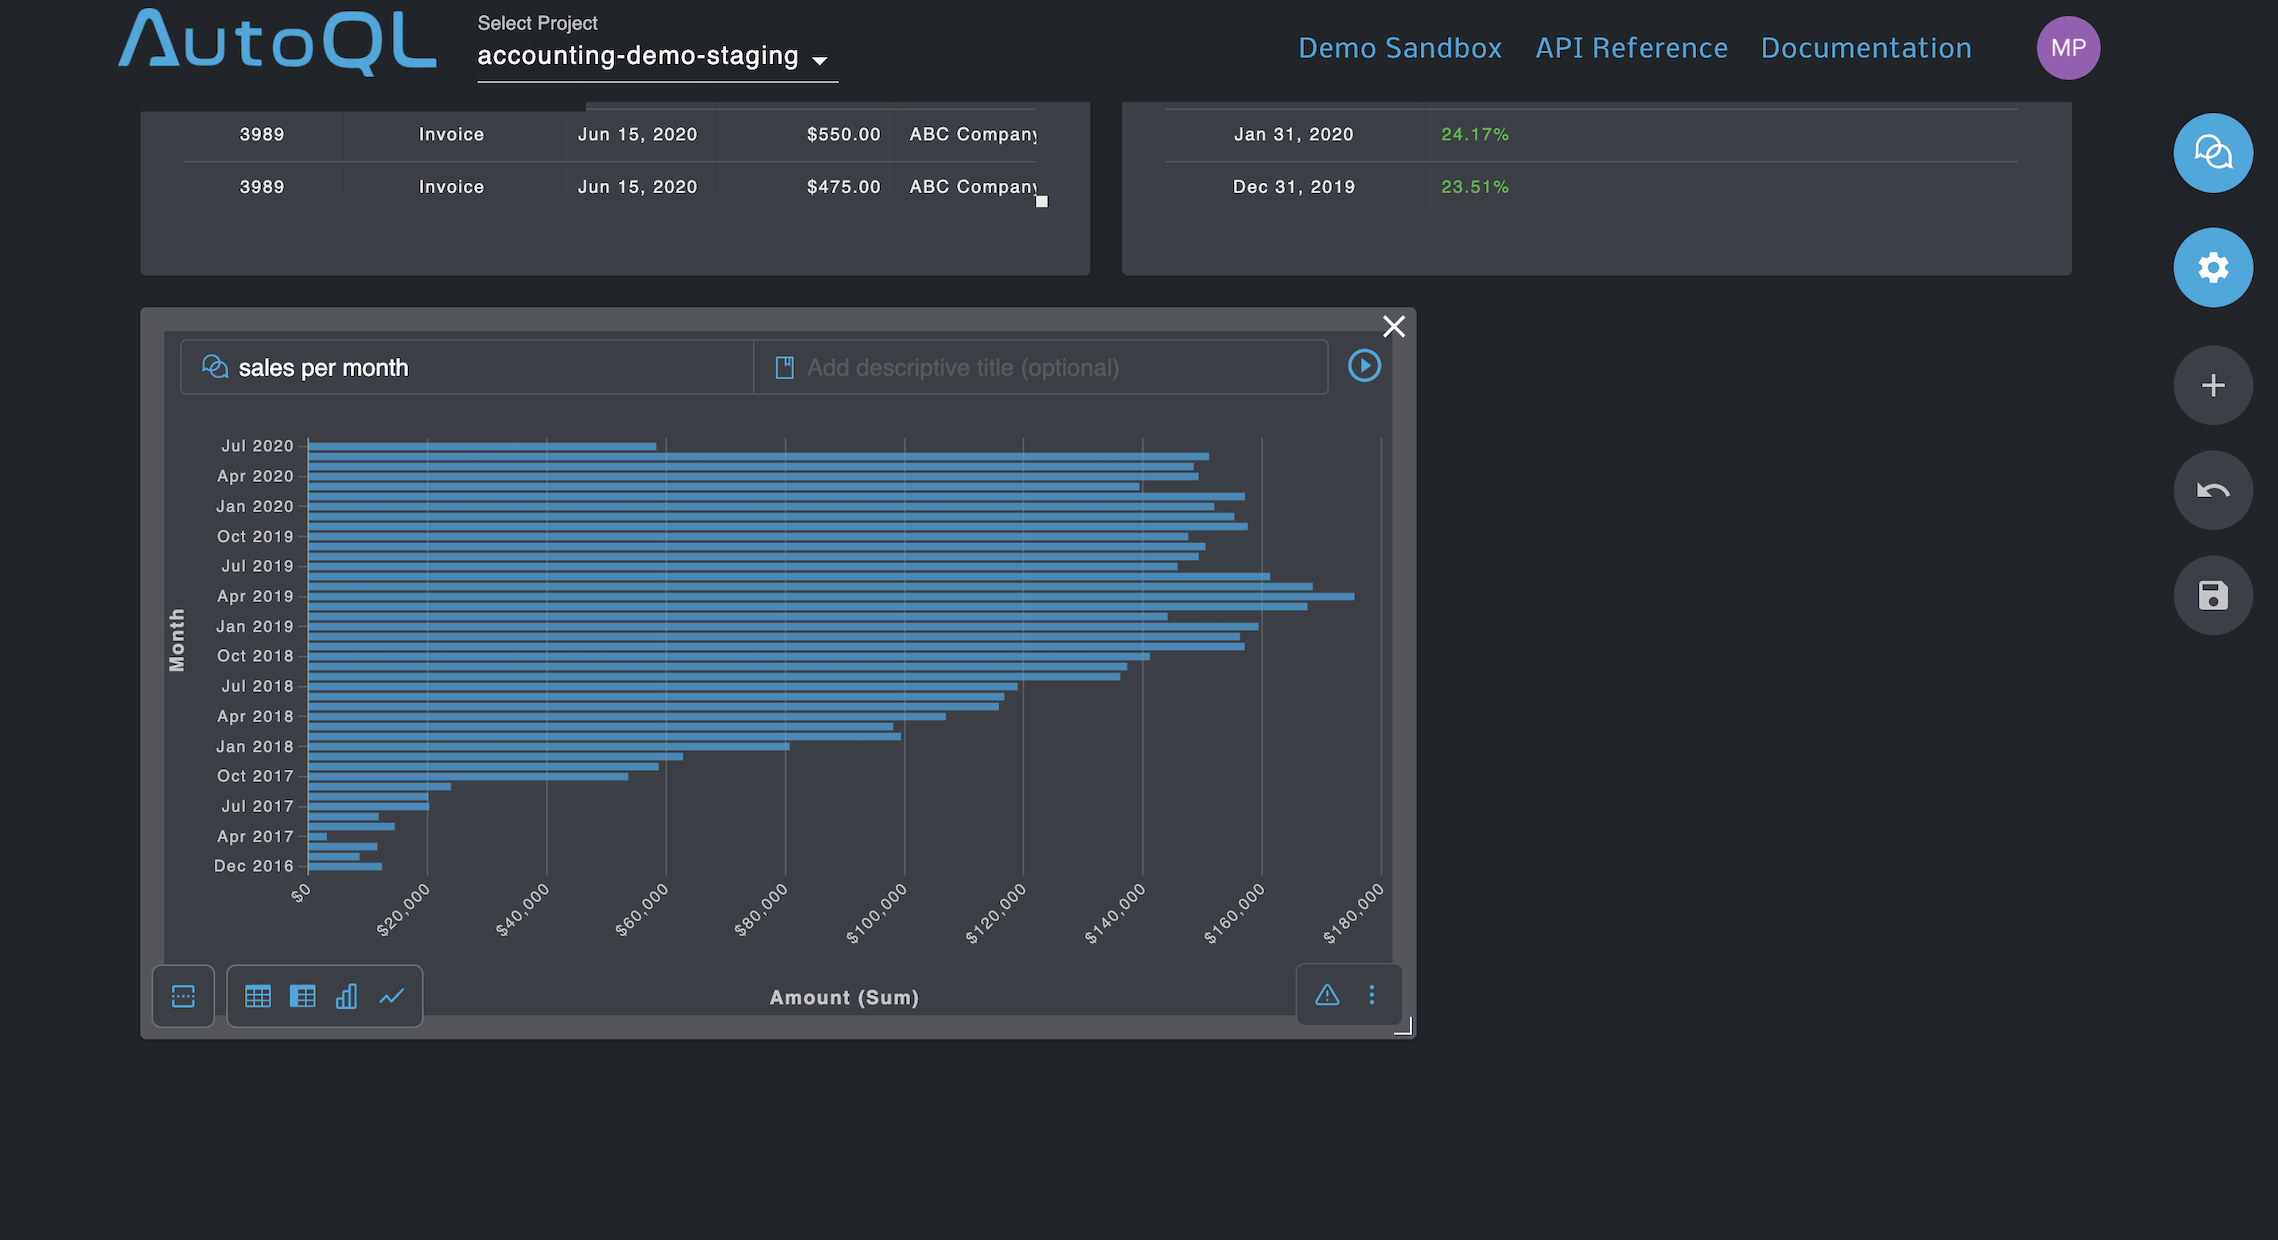Open MP user avatar menu
The height and width of the screenshot is (1240, 2278).
pyautogui.click(x=2068, y=48)
